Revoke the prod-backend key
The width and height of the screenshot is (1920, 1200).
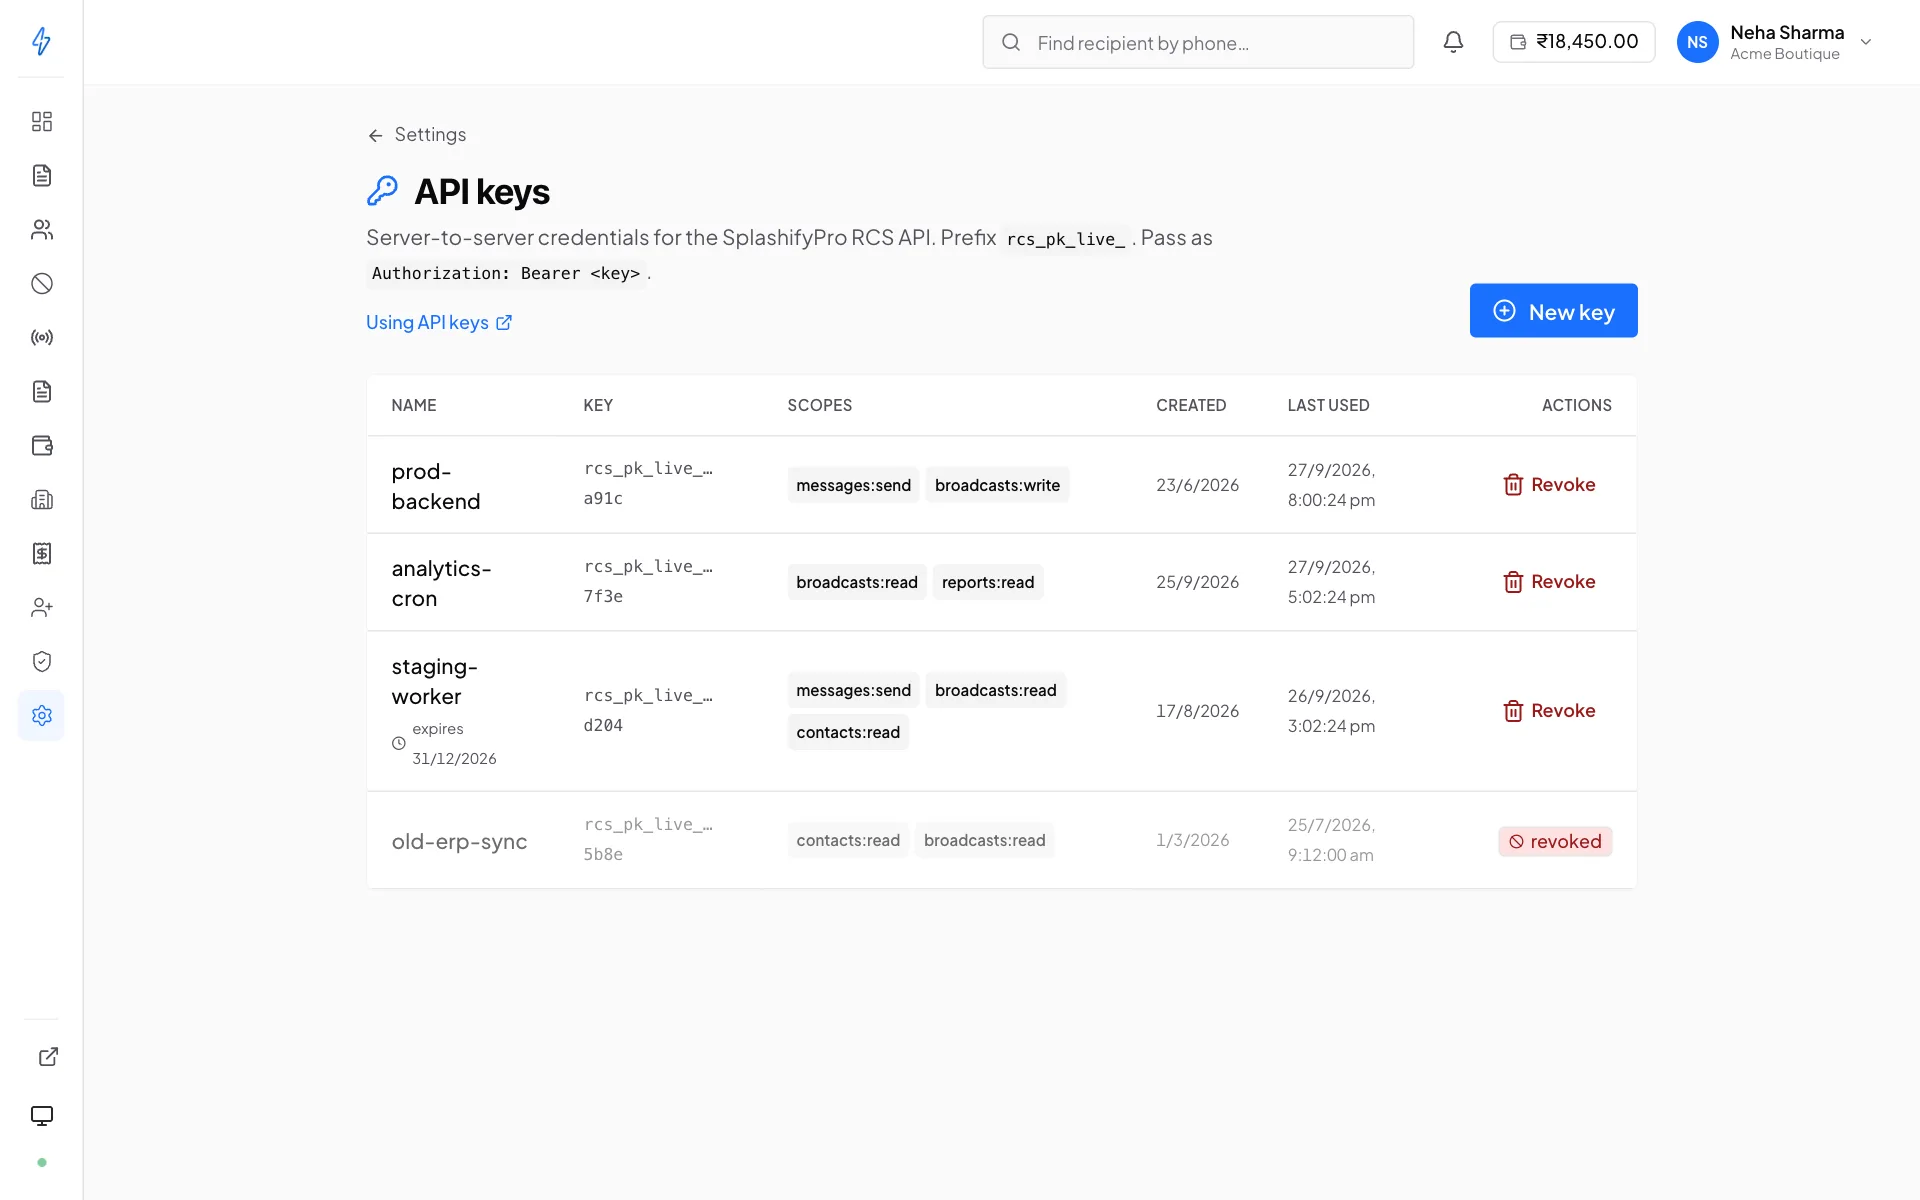(1549, 485)
